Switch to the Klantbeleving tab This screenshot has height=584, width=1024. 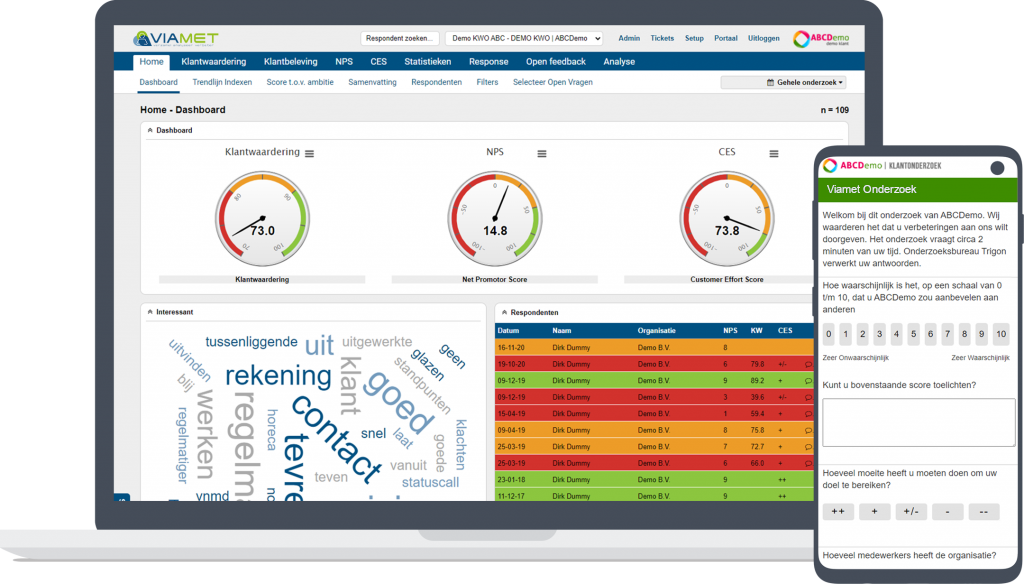pyautogui.click(x=291, y=62)
